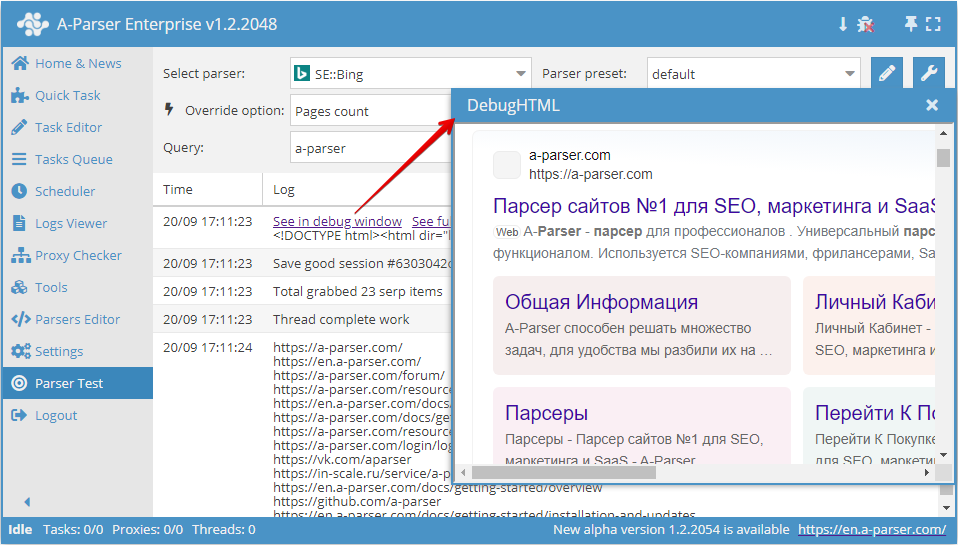Open Logs Viewer menu item
The height and width of the screenshot is (545, 958).
click(x=78, y=223)
